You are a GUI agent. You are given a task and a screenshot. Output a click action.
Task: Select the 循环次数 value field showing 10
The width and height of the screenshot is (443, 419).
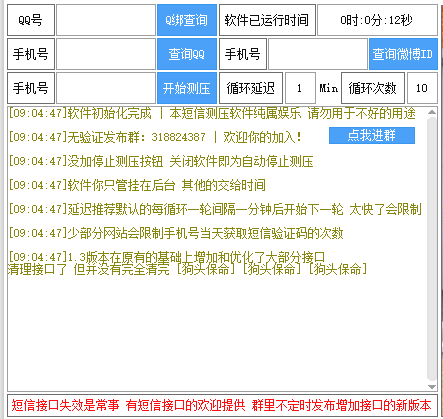coord(422,88)
